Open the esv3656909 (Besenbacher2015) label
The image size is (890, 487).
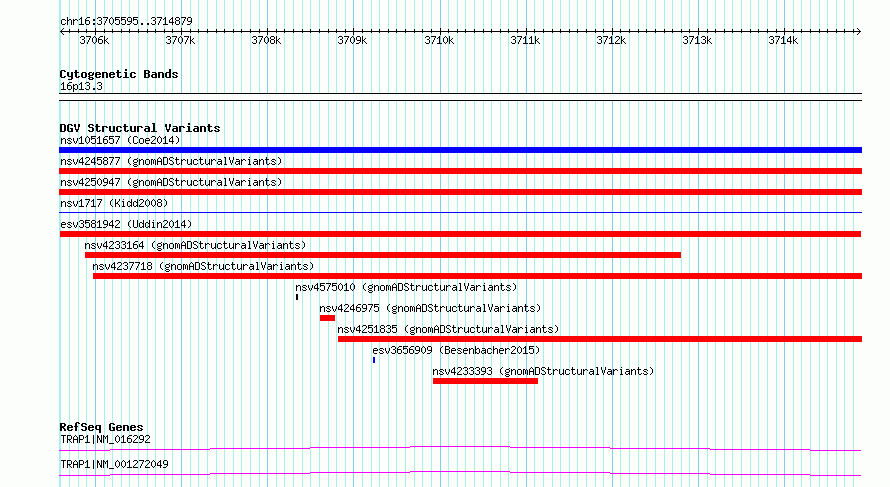click(x=456, y=350)
